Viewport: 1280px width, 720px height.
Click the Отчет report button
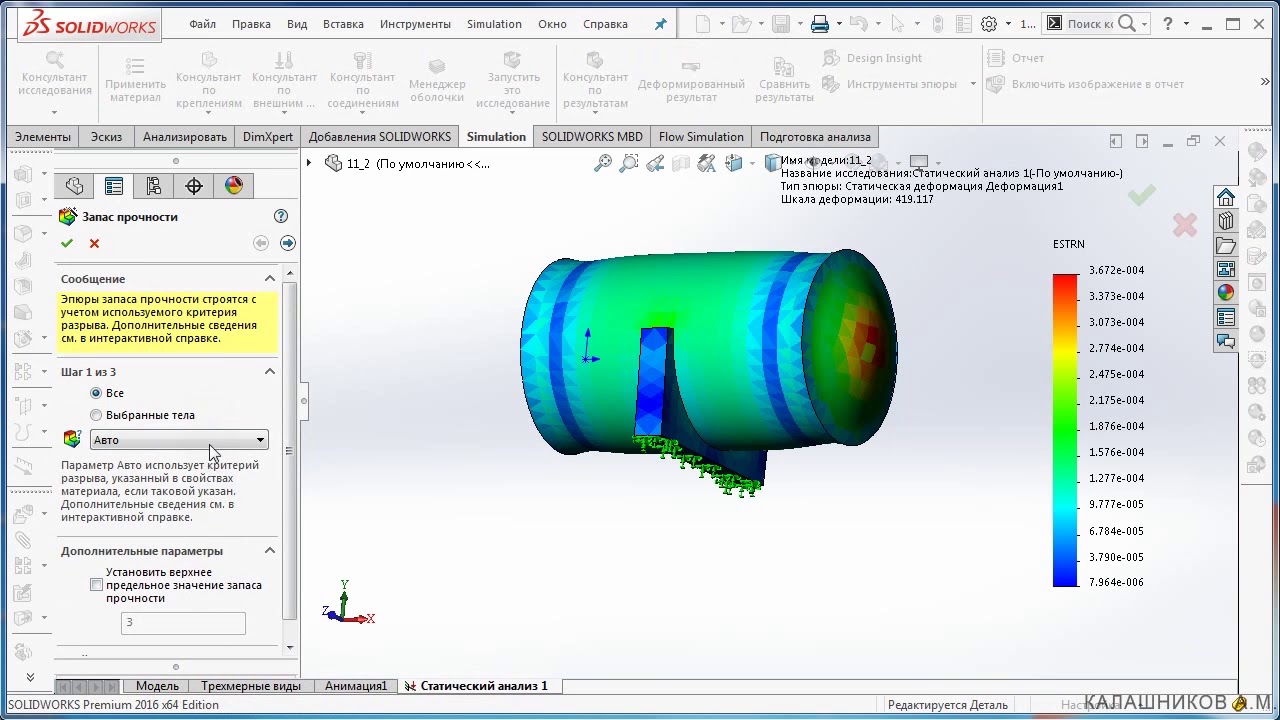coord(1016,58)
